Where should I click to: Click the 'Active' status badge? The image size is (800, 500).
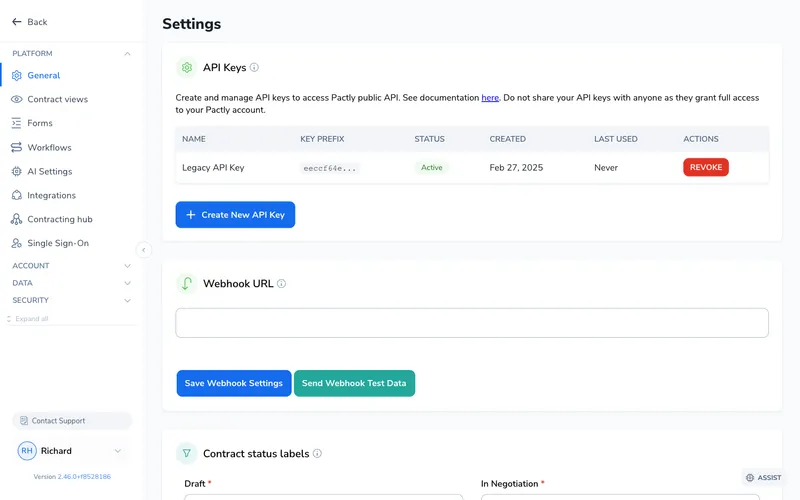[x=432, y=167]
